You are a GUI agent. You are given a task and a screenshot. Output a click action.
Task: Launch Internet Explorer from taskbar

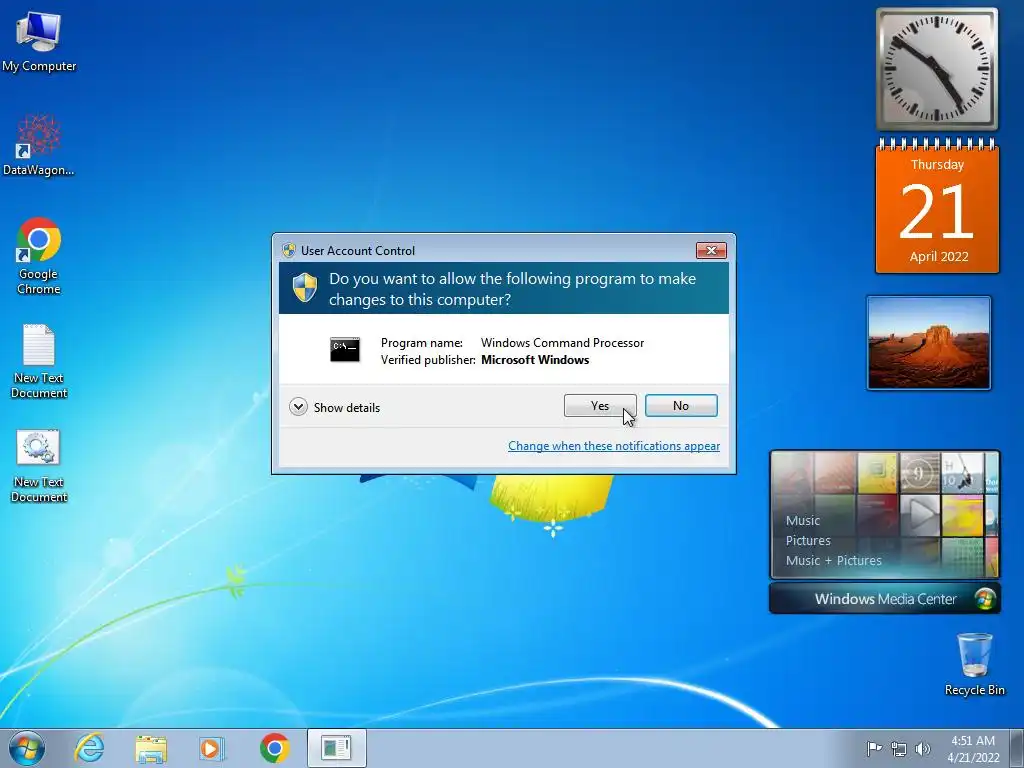point(89,748)
